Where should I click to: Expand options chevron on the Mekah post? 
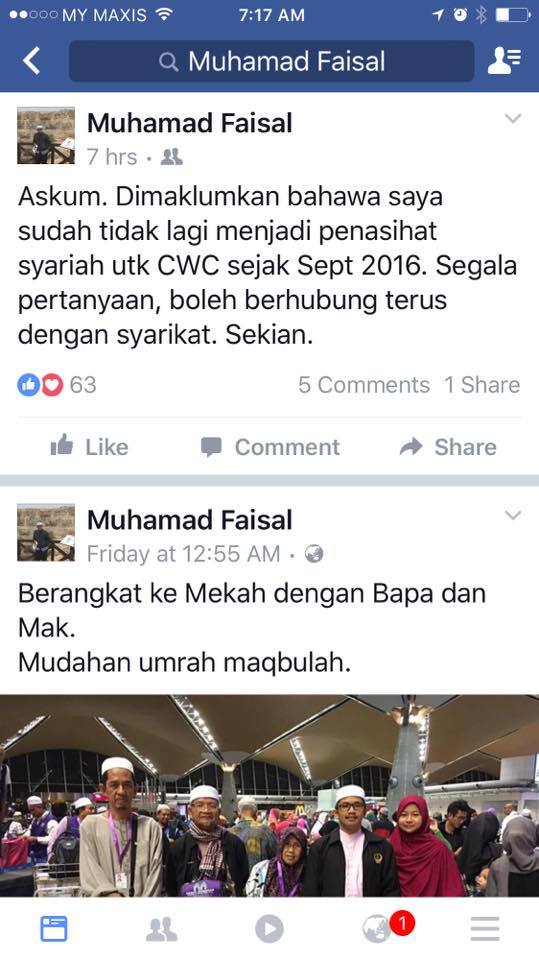click(513, 515)
